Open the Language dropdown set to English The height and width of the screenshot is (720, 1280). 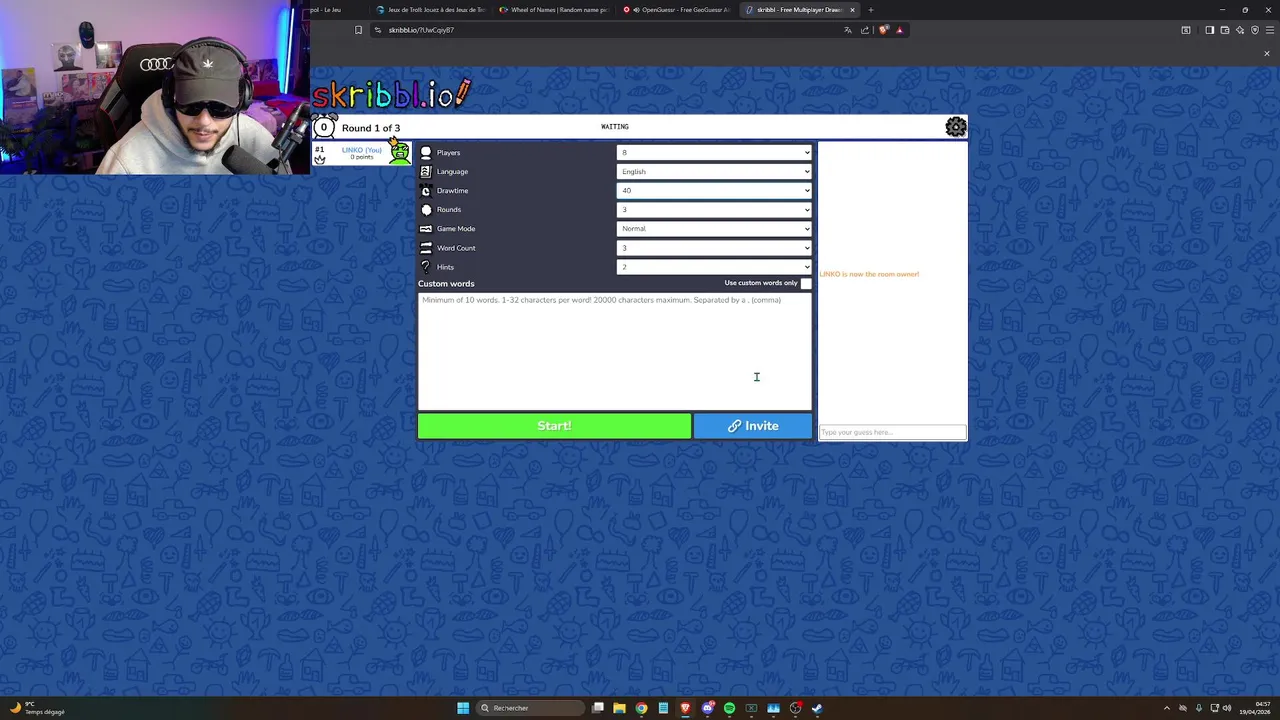point(714,172)
